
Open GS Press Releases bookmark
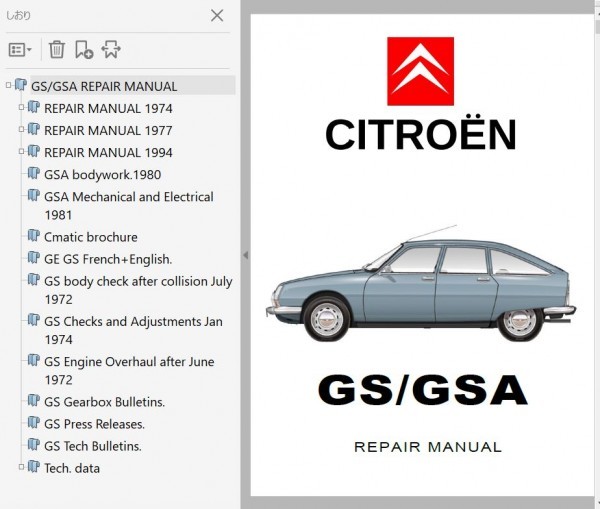[x=95, y=424]
